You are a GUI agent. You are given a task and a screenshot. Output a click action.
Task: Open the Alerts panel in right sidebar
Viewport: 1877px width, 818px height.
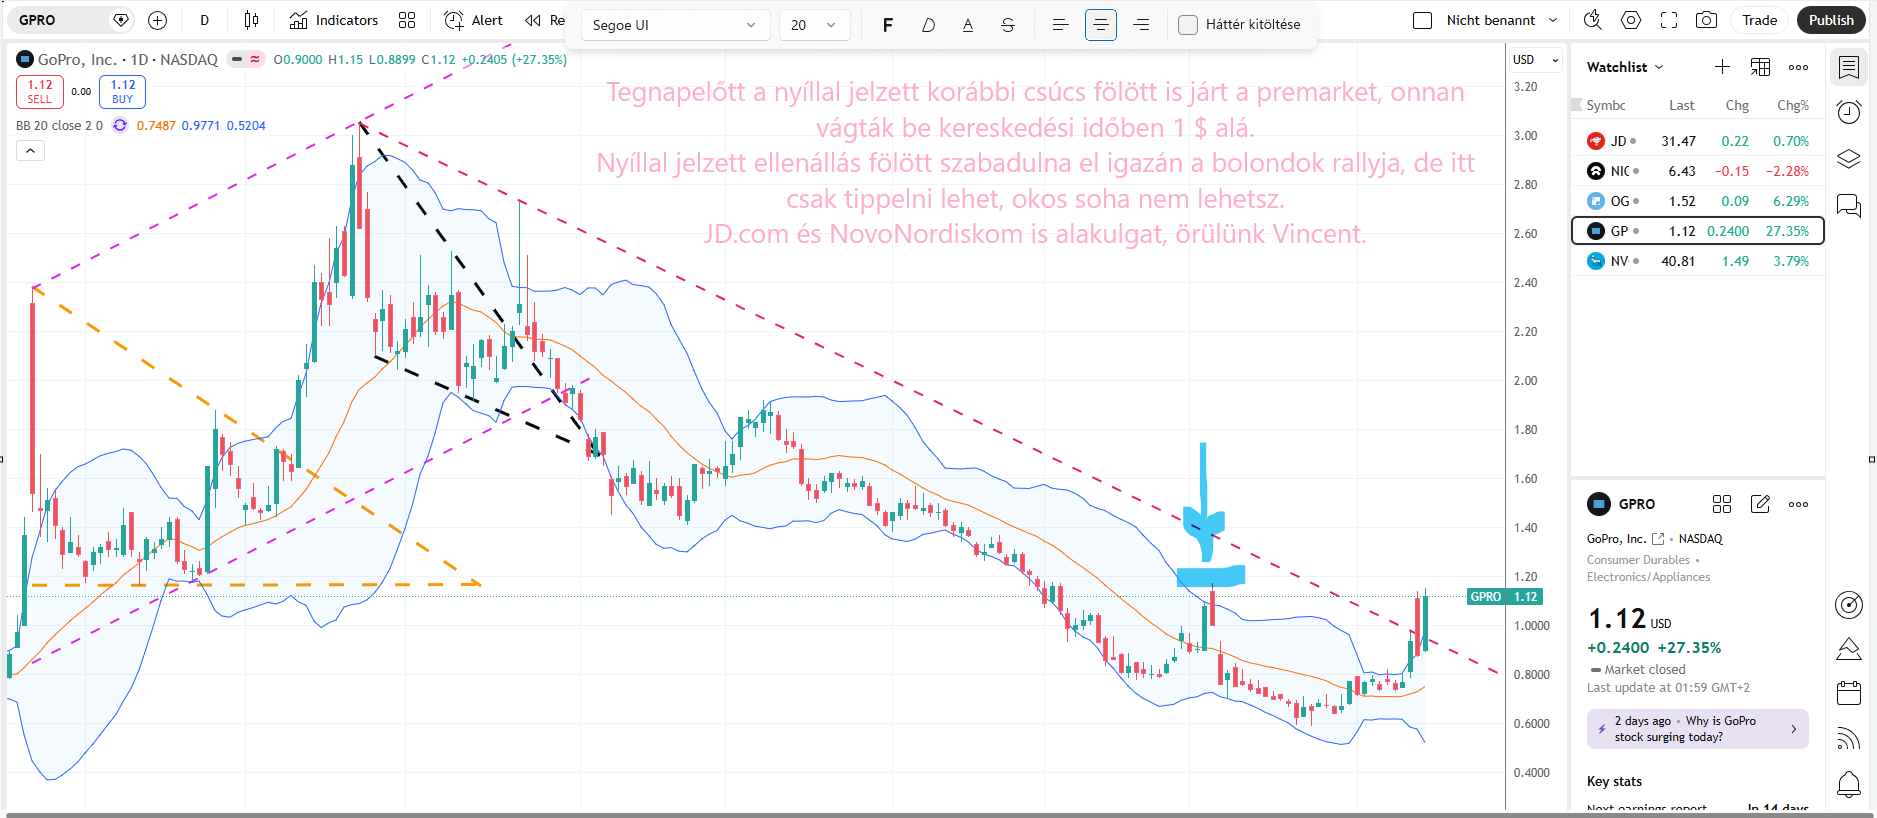point(1849,112)
